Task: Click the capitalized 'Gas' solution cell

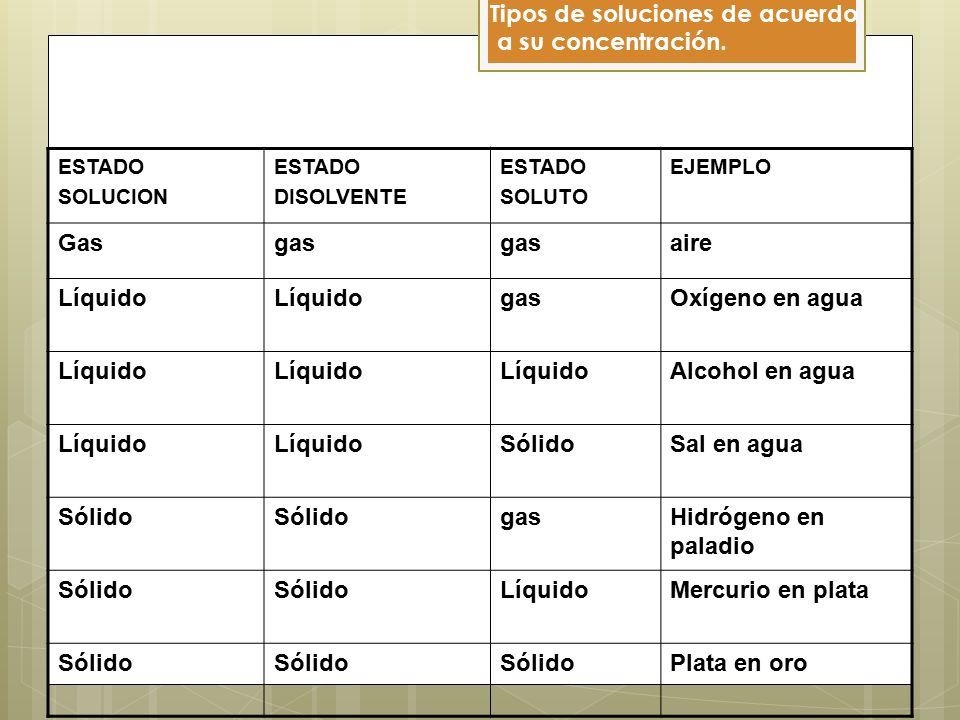Action: [156, 251]
